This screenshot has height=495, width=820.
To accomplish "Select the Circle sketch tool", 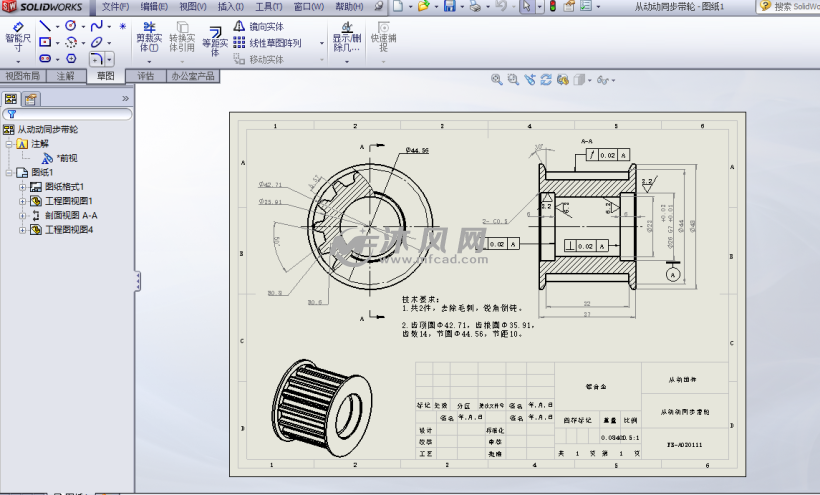I will (x=71, y=26).
